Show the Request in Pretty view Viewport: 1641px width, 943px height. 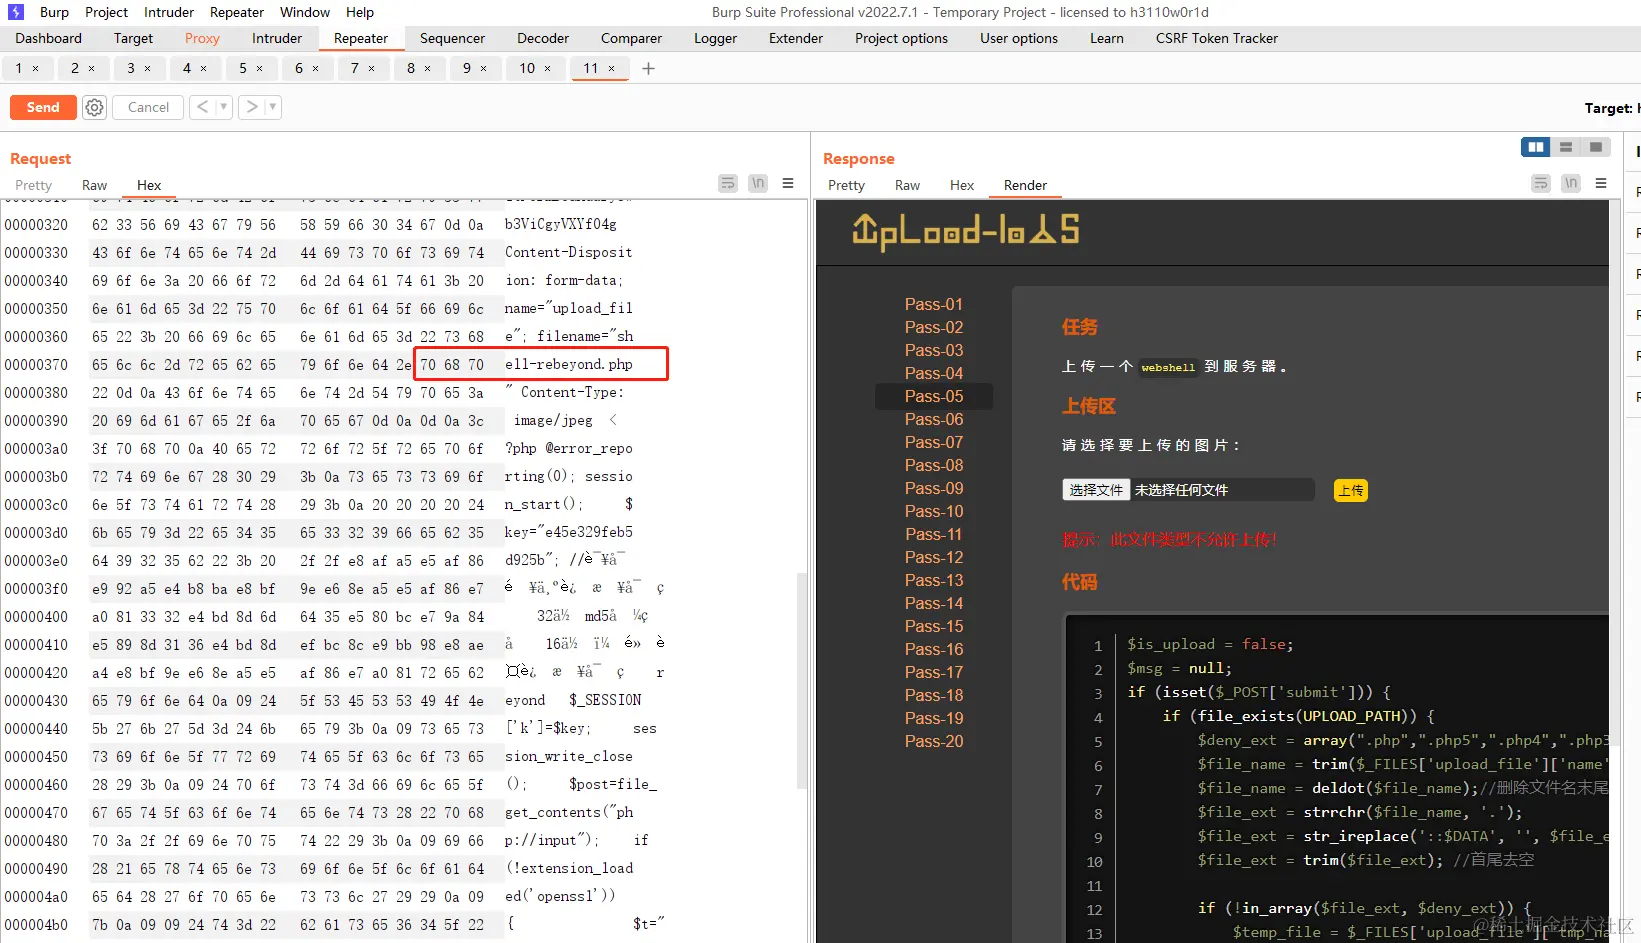(33, 185)
